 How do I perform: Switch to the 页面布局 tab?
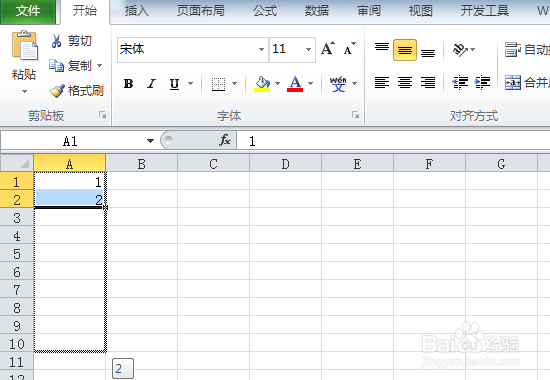pyautogui.click(x=201, y=11)
